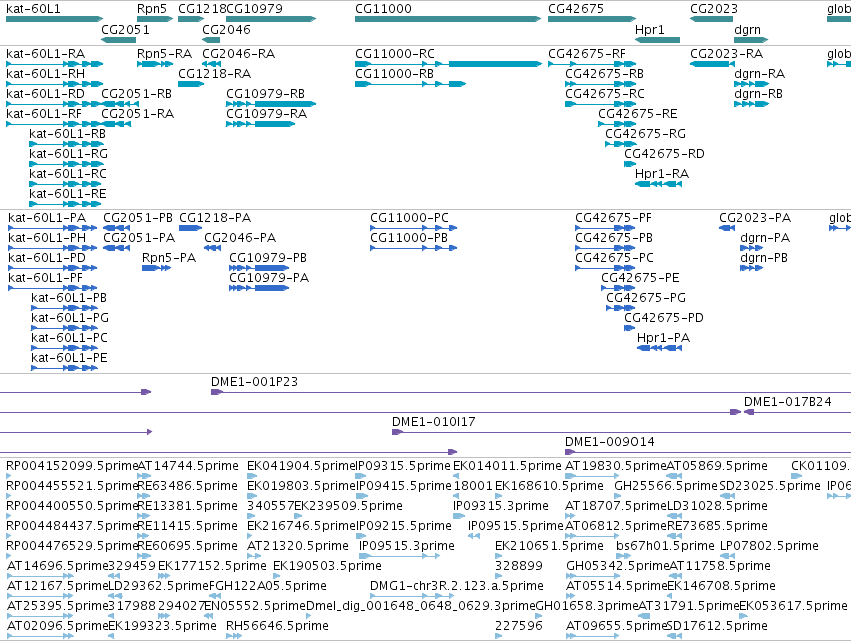Click protein Hpr1-PA

point(659,348)
